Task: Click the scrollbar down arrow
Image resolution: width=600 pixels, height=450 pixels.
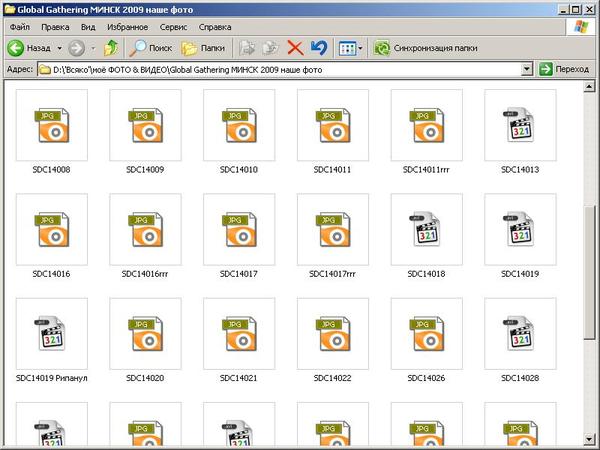Action: [x=589, y=438]
